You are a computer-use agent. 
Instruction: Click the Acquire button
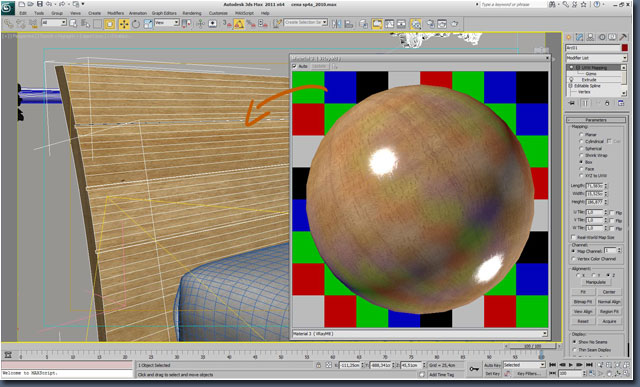click(609, 321)
